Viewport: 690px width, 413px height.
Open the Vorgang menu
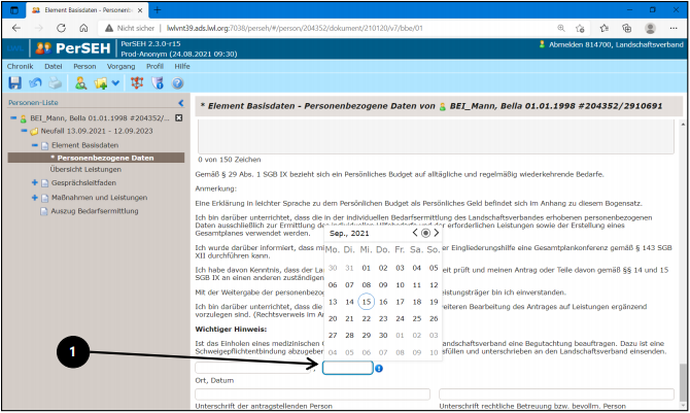(x=121, y=66)
